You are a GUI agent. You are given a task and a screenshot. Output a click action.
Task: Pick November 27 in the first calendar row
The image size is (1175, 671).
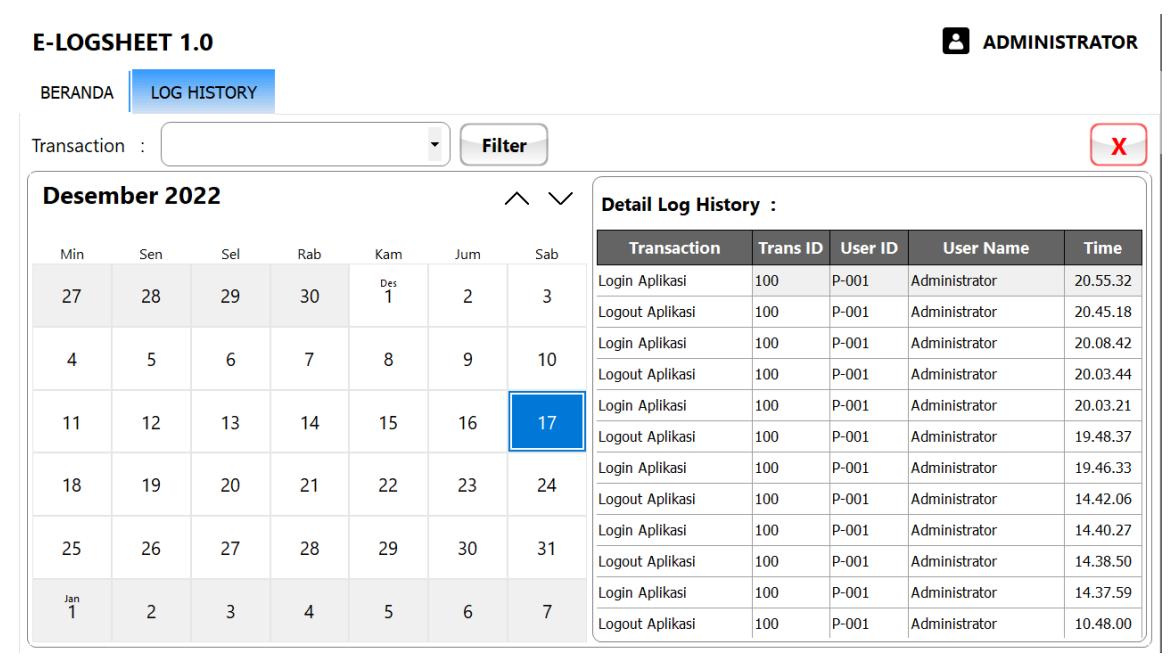[x=71, y=295]
